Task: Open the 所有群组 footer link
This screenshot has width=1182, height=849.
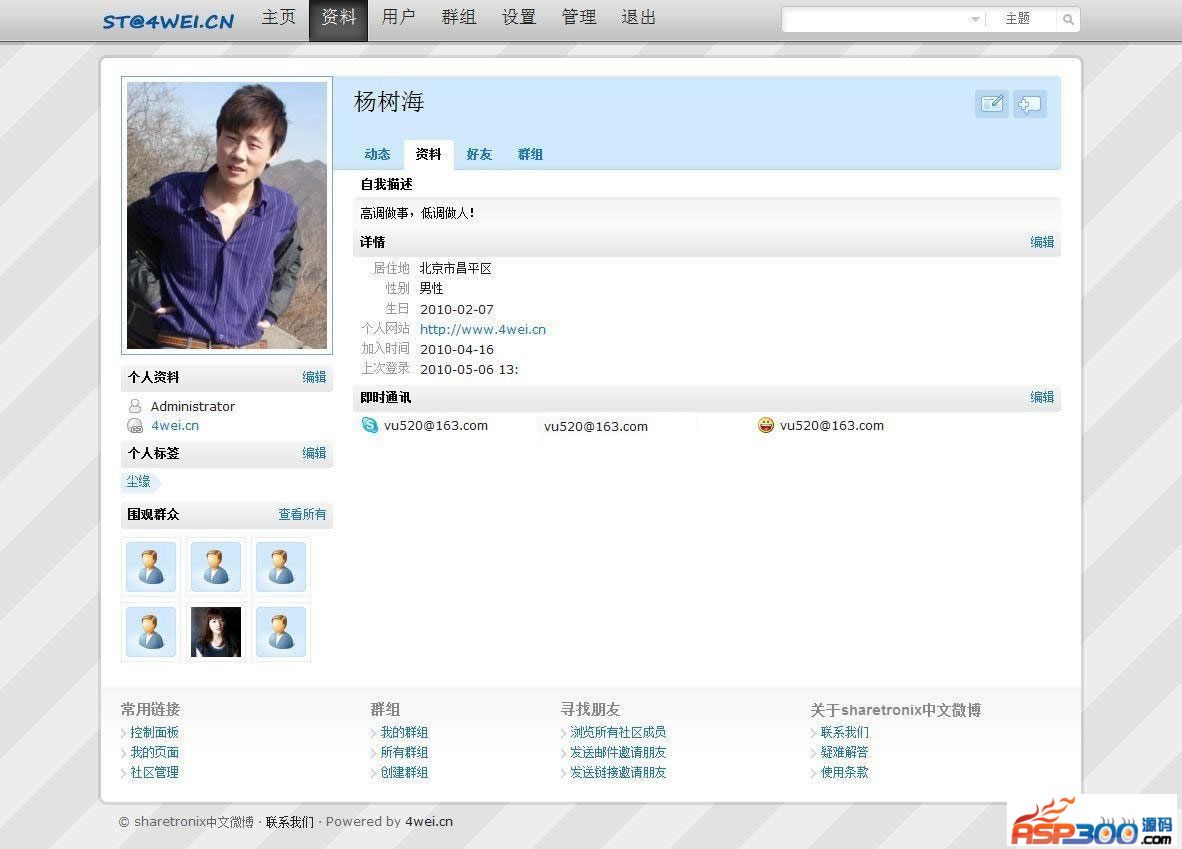Action: pyautogui.click(x=404, y=752)
